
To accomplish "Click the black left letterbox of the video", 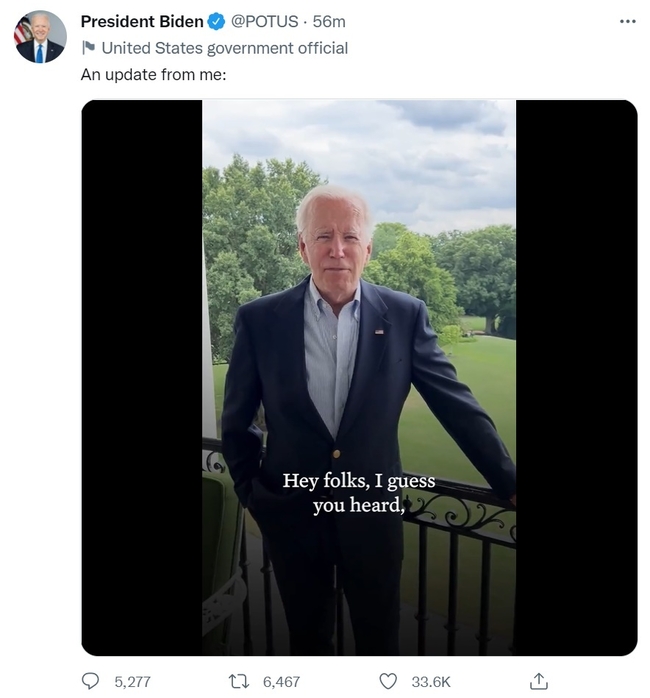I will point(141,377).
